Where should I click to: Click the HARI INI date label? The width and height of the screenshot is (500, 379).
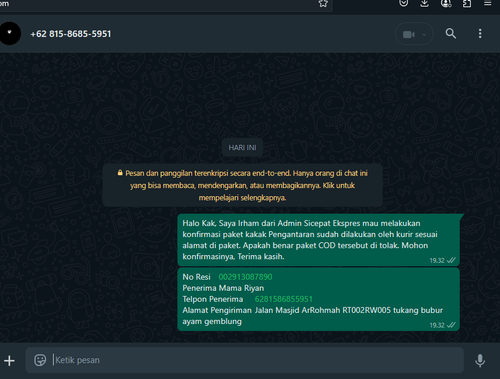242,147
